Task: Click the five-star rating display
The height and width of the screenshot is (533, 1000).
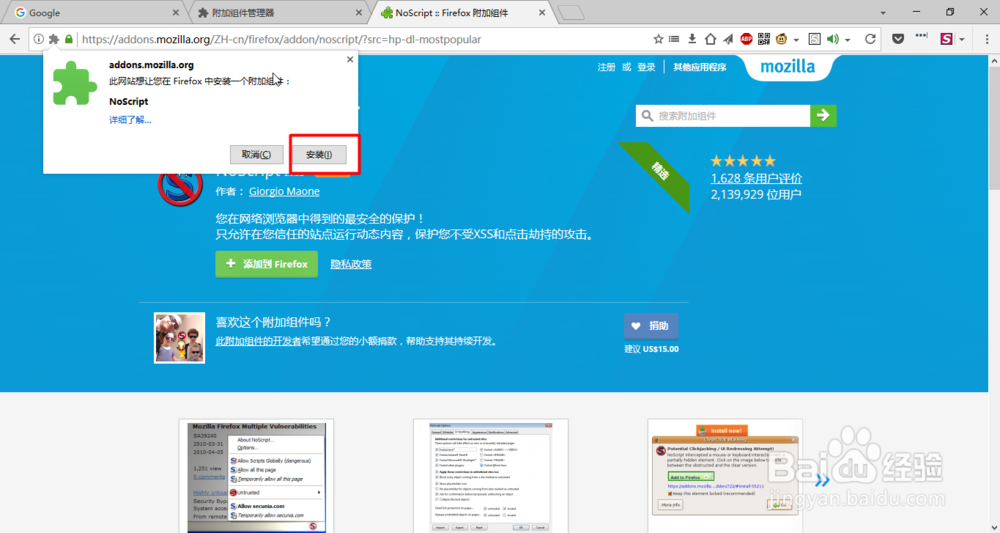Action: 743,161
